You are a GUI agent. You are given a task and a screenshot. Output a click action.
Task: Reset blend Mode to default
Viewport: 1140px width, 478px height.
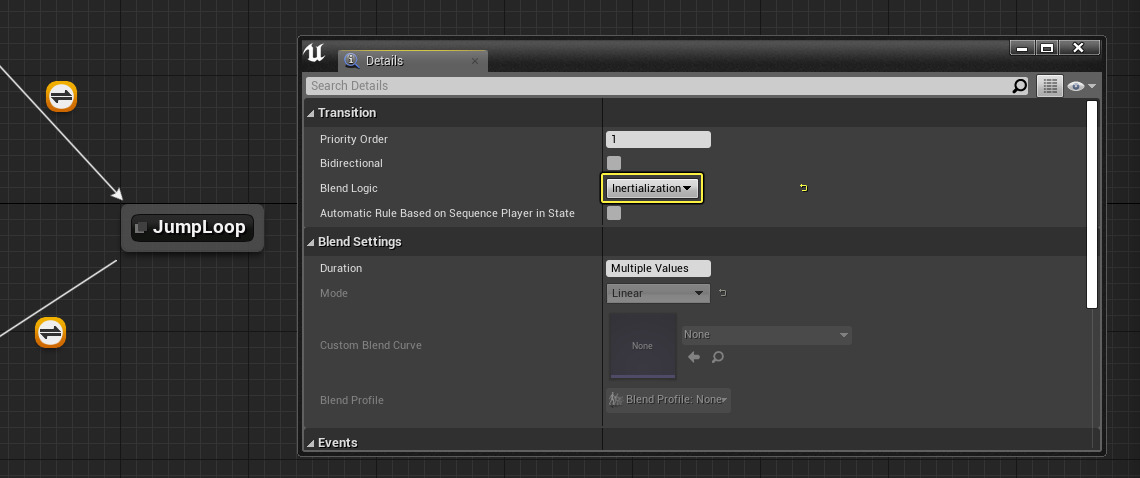723,293
